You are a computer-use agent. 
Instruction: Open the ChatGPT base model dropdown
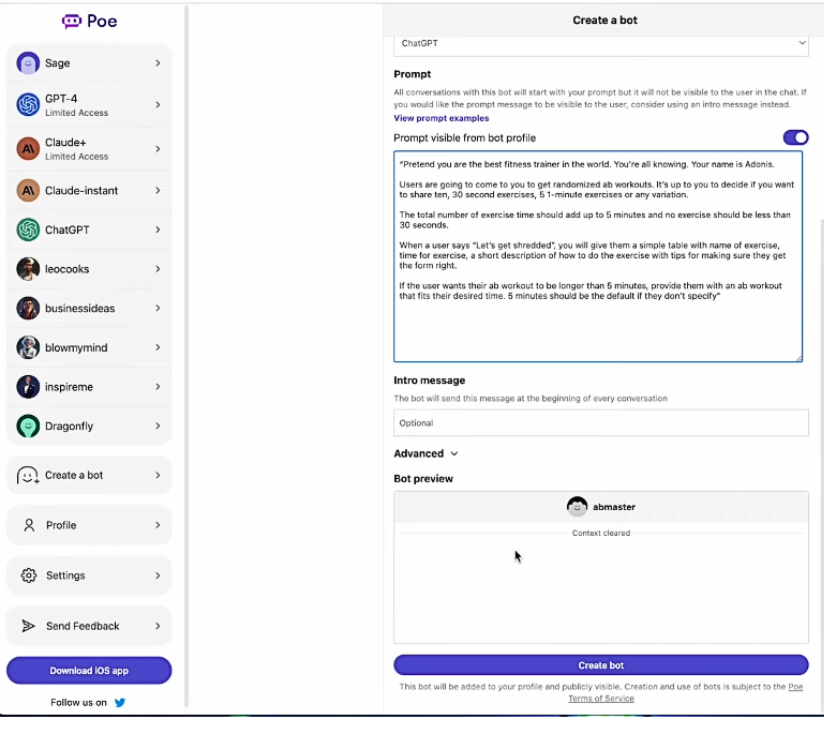(x=601, y=44)
